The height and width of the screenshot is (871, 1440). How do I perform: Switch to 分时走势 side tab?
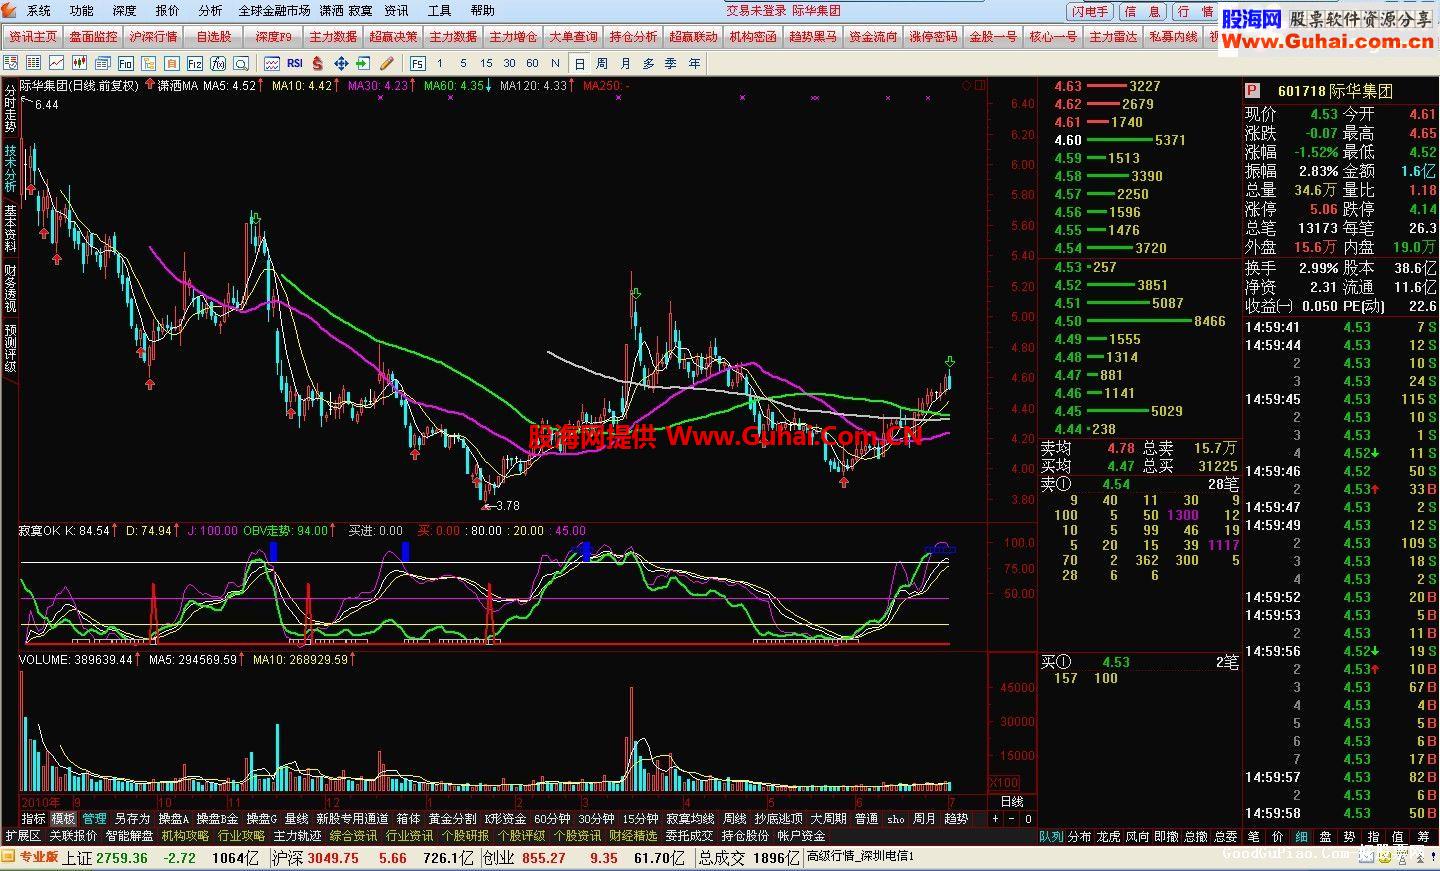(10, 108)
